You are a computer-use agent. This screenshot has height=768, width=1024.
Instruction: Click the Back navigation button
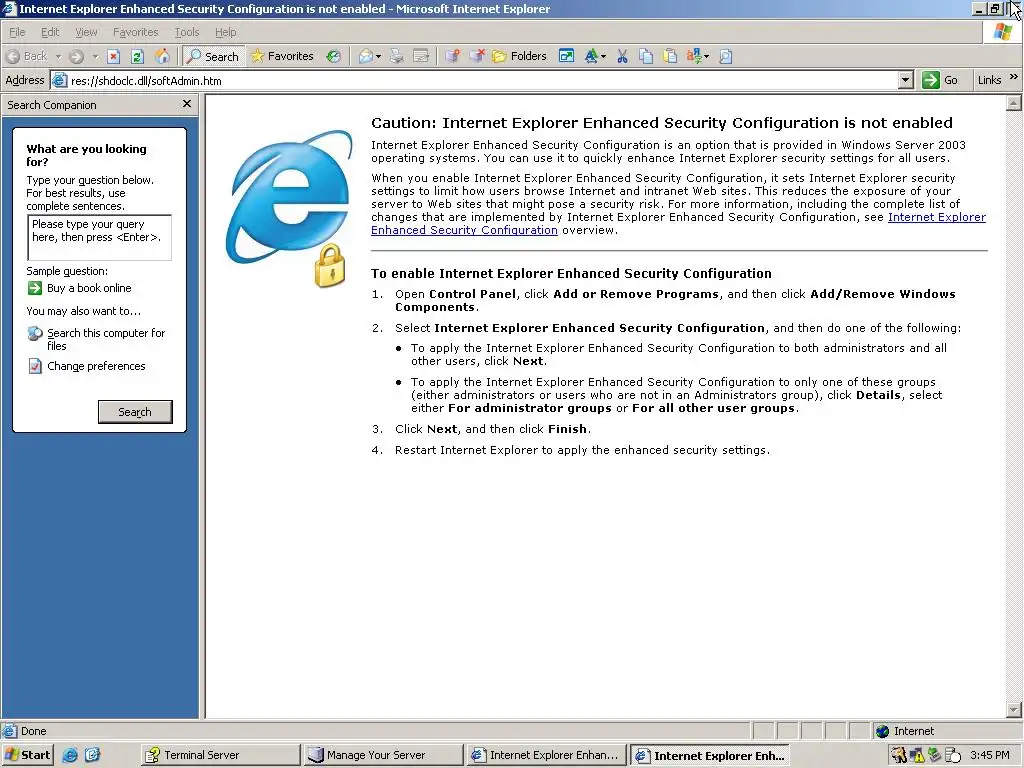pos(26,57)
